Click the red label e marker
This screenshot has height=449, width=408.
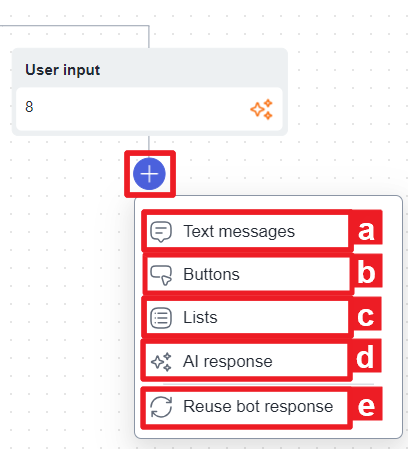coord(366,406)
